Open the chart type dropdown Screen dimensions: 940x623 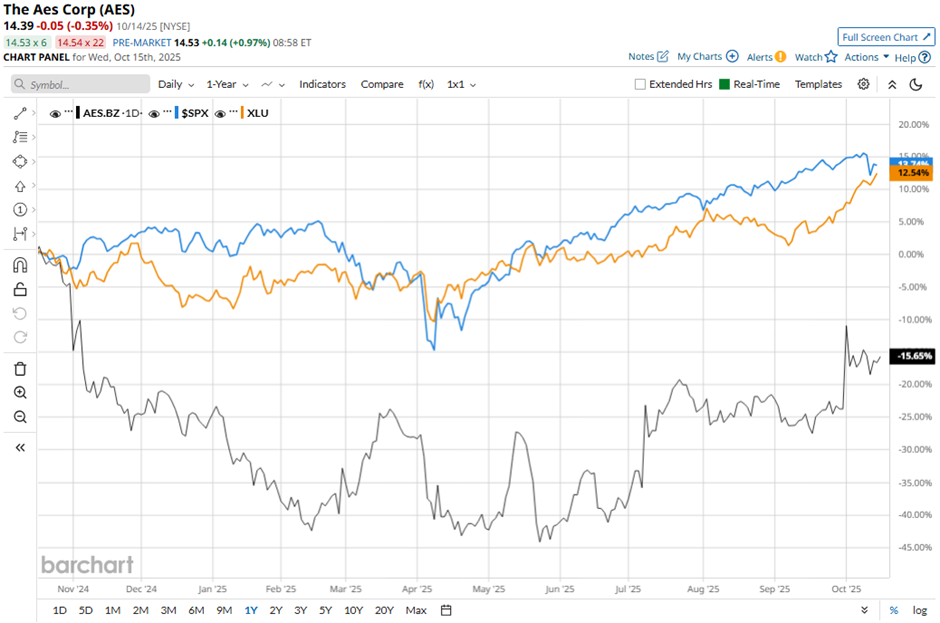click(273, 85)
